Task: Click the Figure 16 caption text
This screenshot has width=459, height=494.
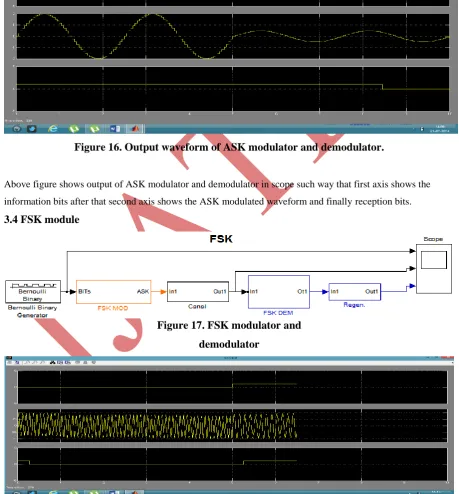Action: (x=229, y=147)
